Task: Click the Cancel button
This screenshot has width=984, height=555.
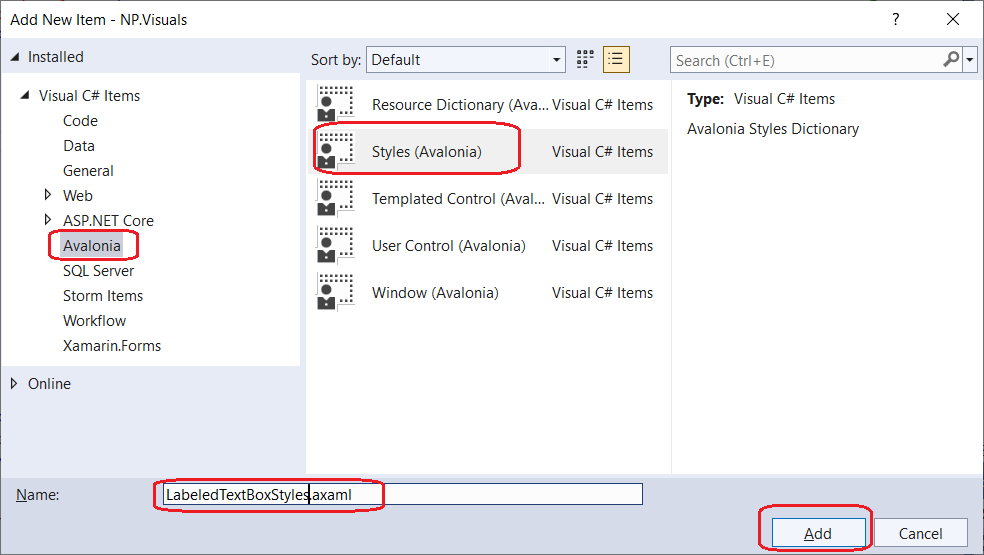Action: click(920, 533)
